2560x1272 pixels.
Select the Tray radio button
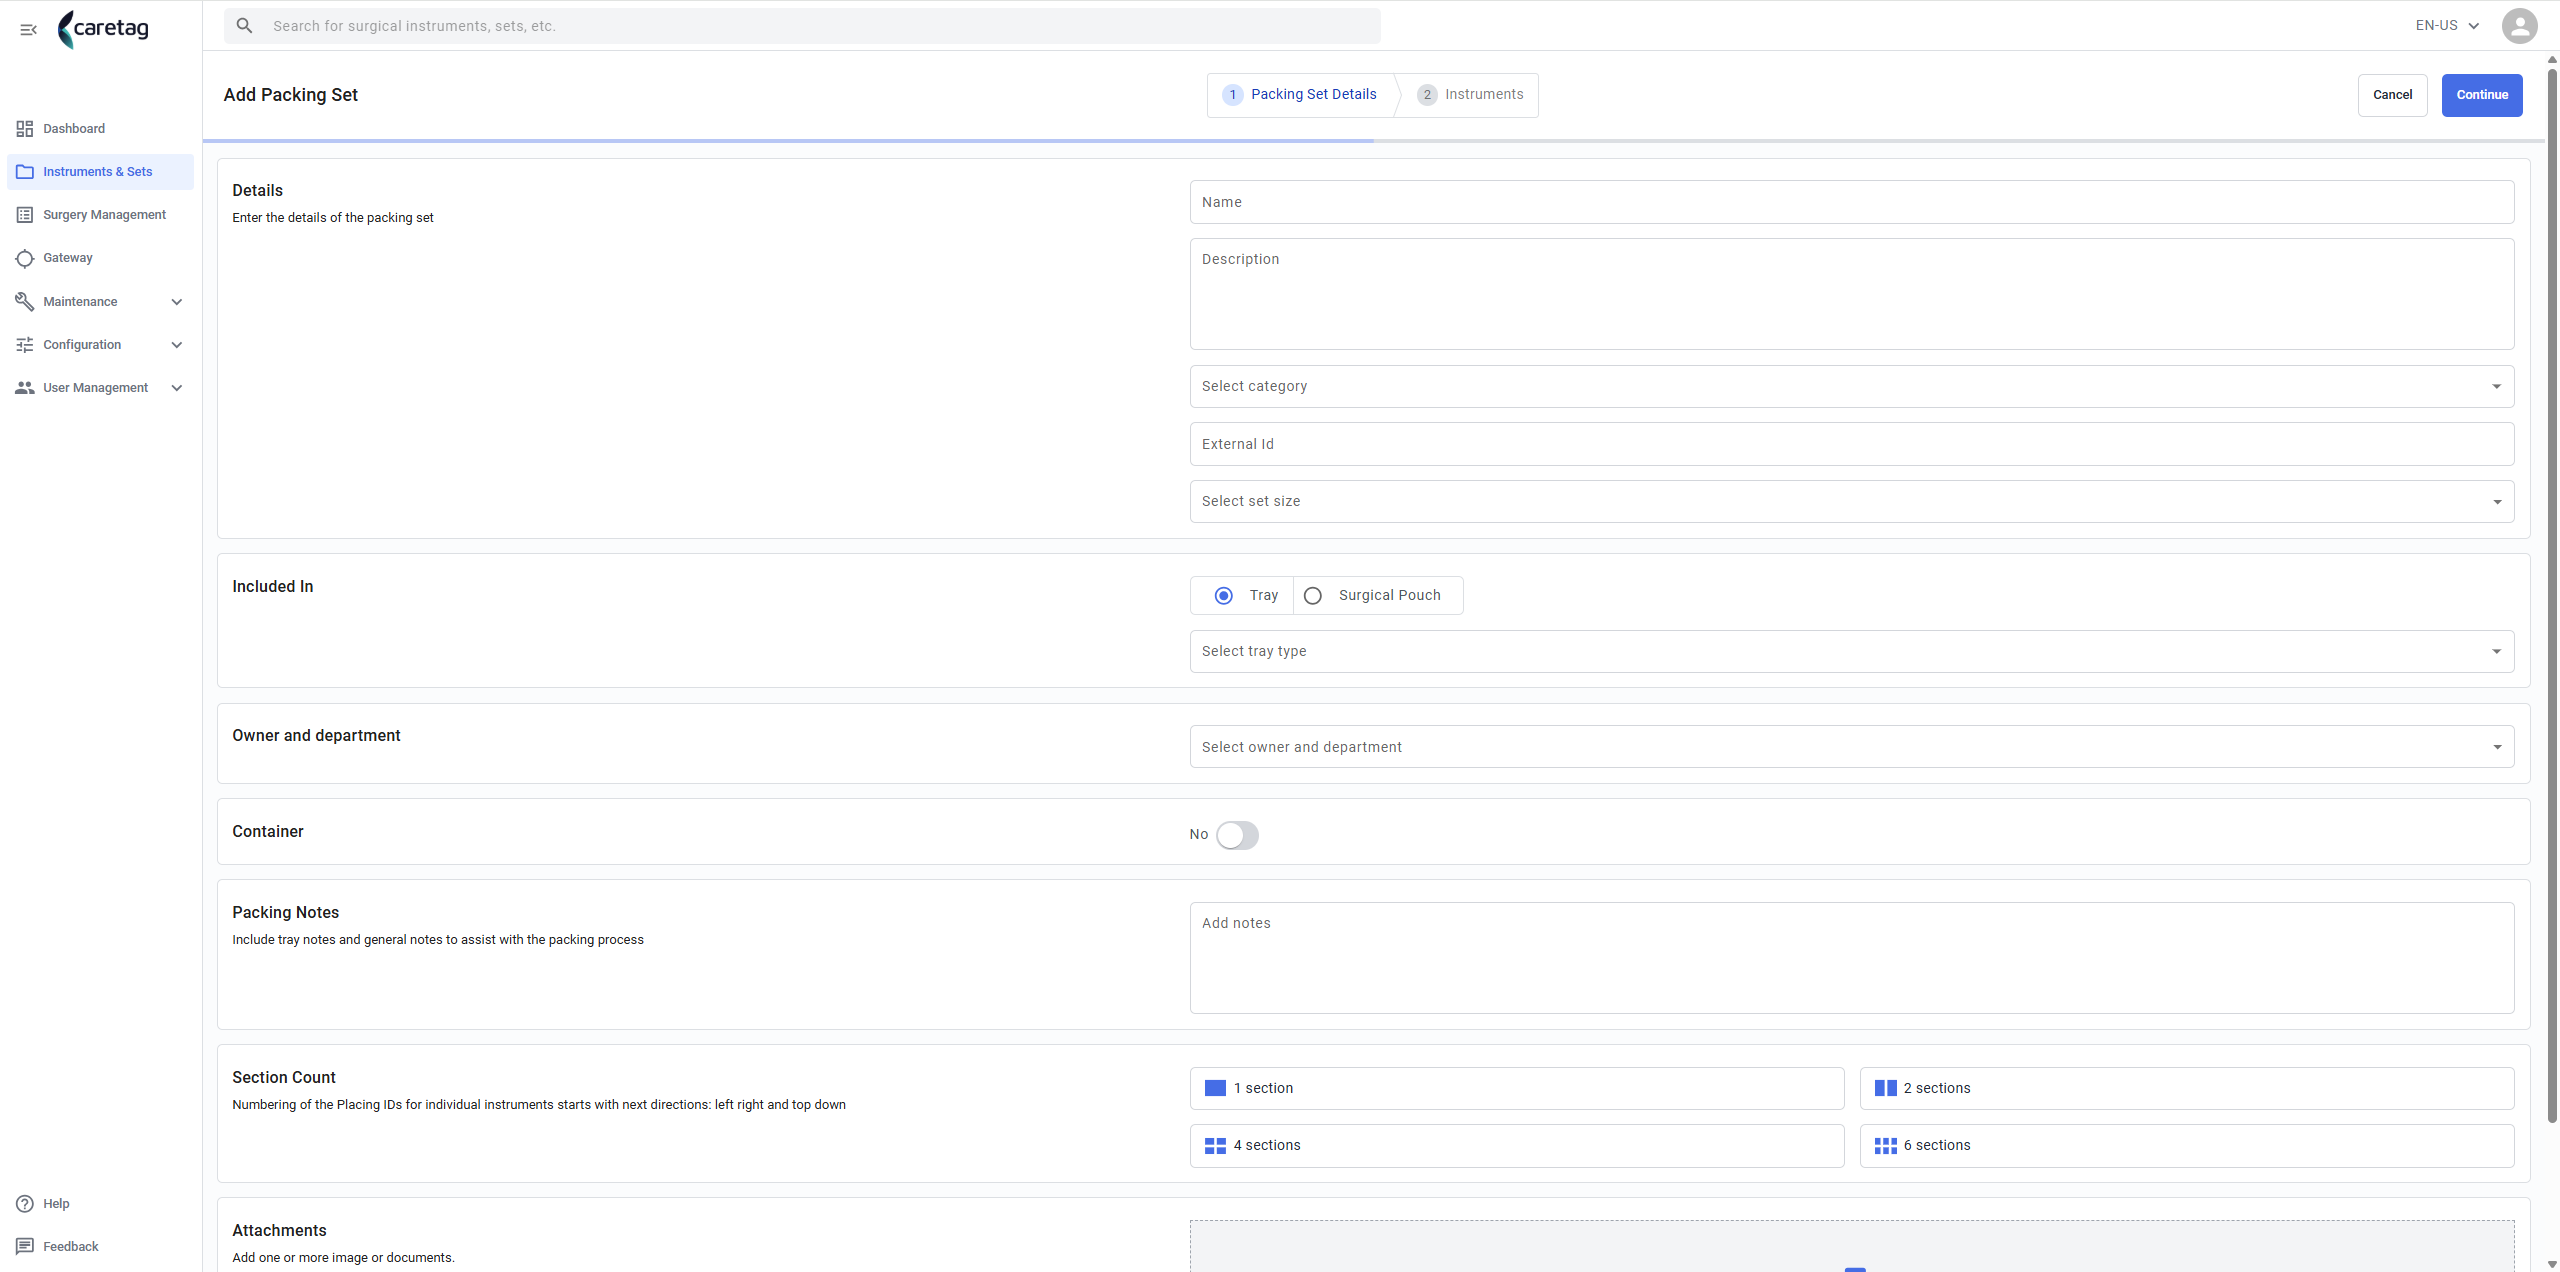tap(1223, 596)
